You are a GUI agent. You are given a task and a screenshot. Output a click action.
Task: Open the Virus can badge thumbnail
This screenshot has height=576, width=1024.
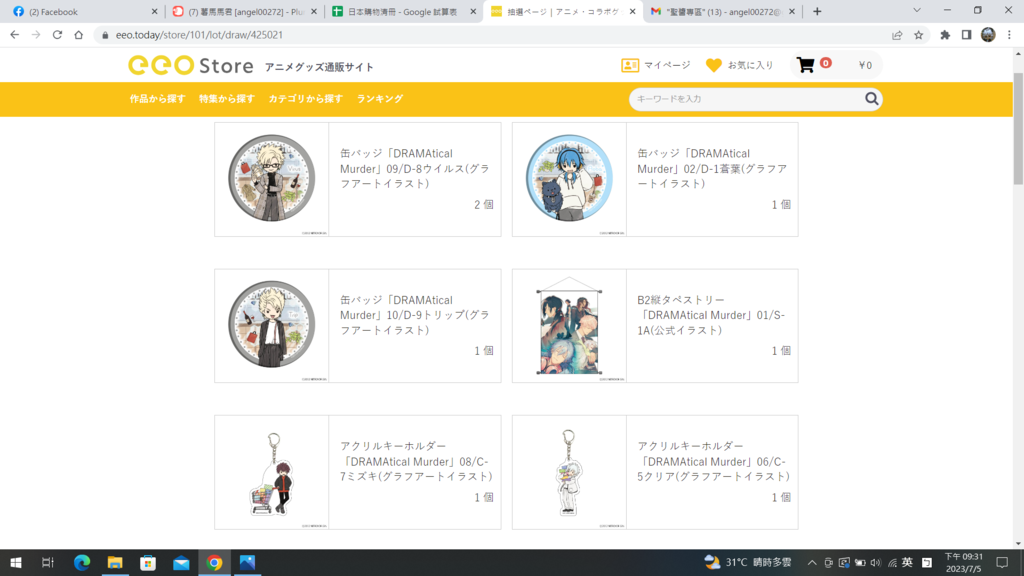click(x=272, y=179)
